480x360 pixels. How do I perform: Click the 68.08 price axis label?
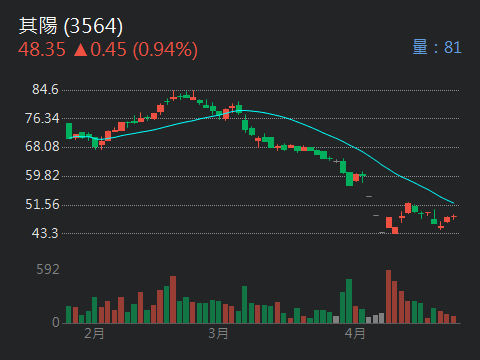pos(42,146)
